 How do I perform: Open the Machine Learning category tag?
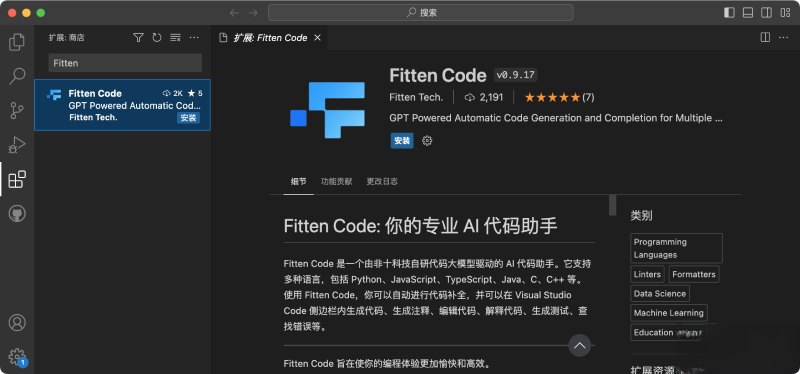tap(669, 313)
